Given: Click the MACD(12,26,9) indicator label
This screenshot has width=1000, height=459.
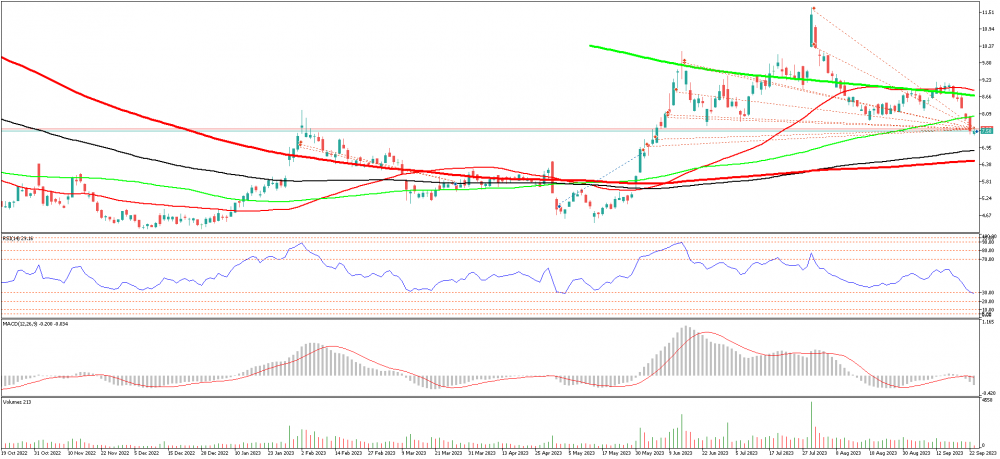Looking at the screenshot, I should [35, 324].
